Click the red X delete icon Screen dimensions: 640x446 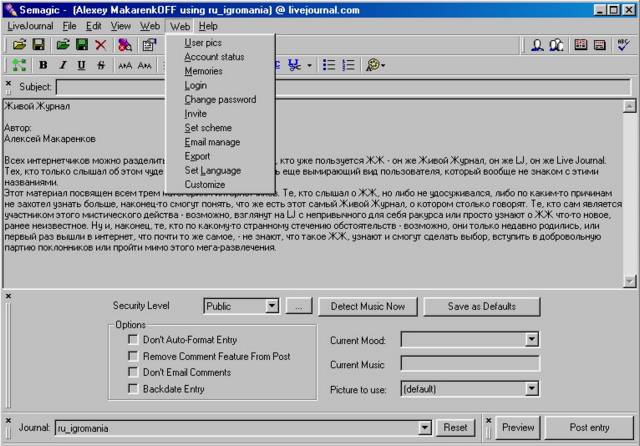[101, 44]
